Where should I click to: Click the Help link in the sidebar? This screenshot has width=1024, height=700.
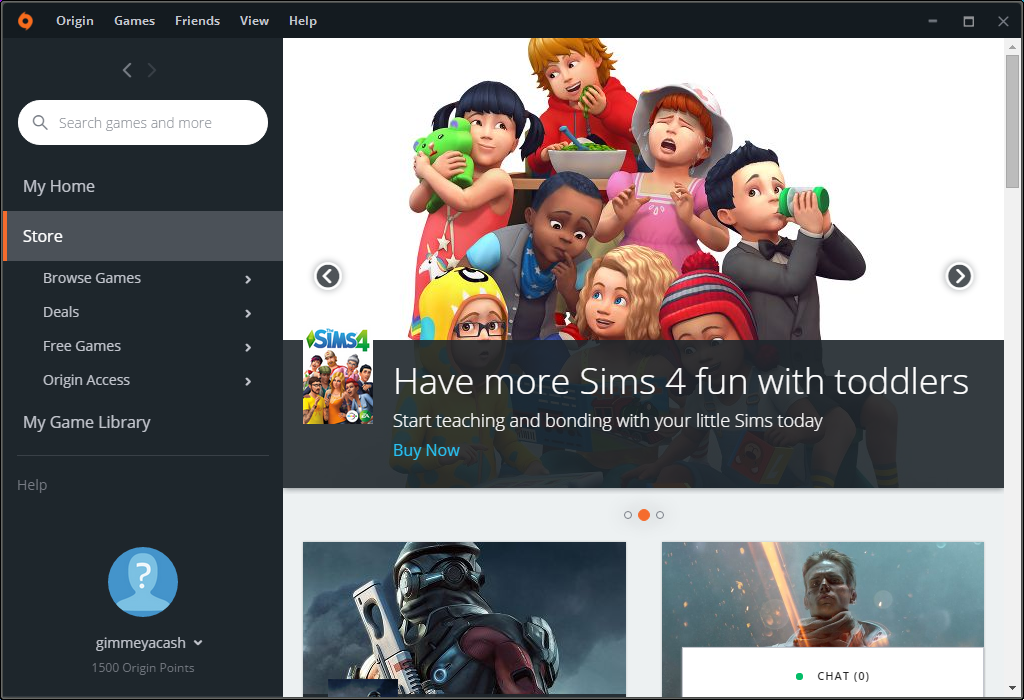[32, 485]
